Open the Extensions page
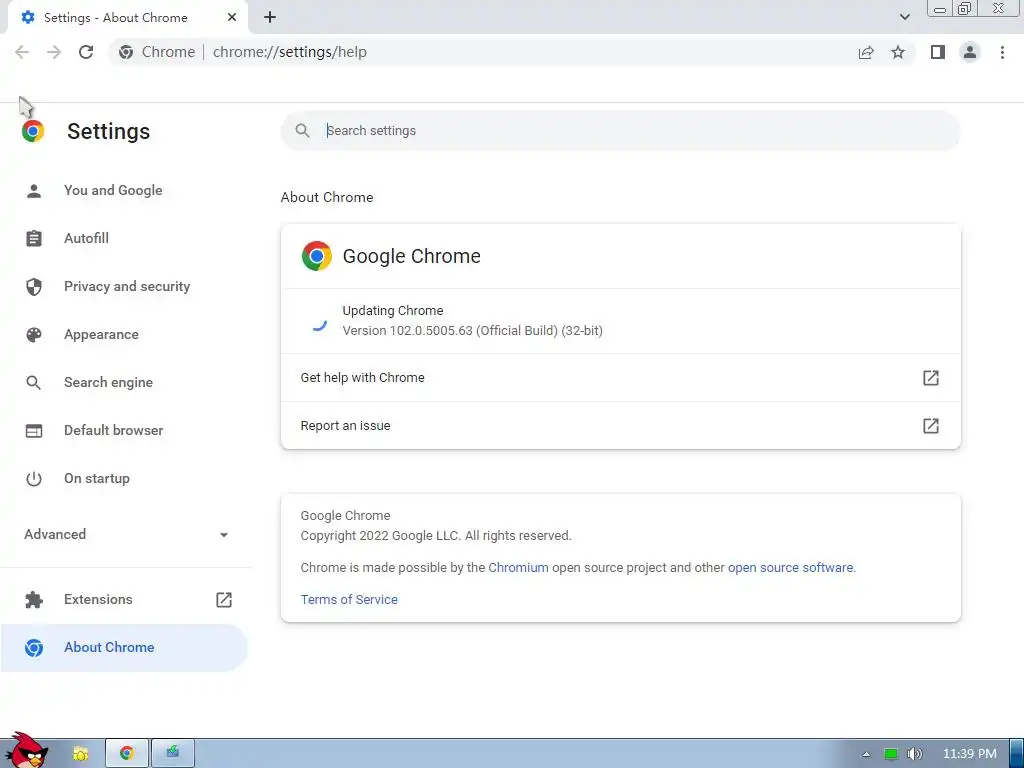 (124, 600)
